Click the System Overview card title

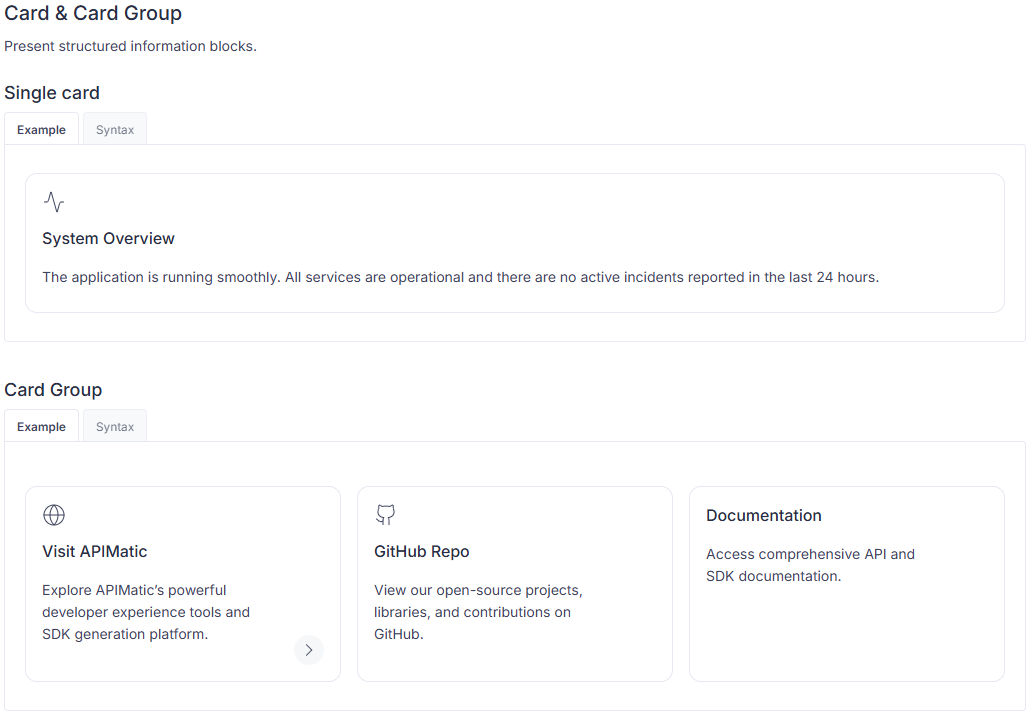pos(108,239)
